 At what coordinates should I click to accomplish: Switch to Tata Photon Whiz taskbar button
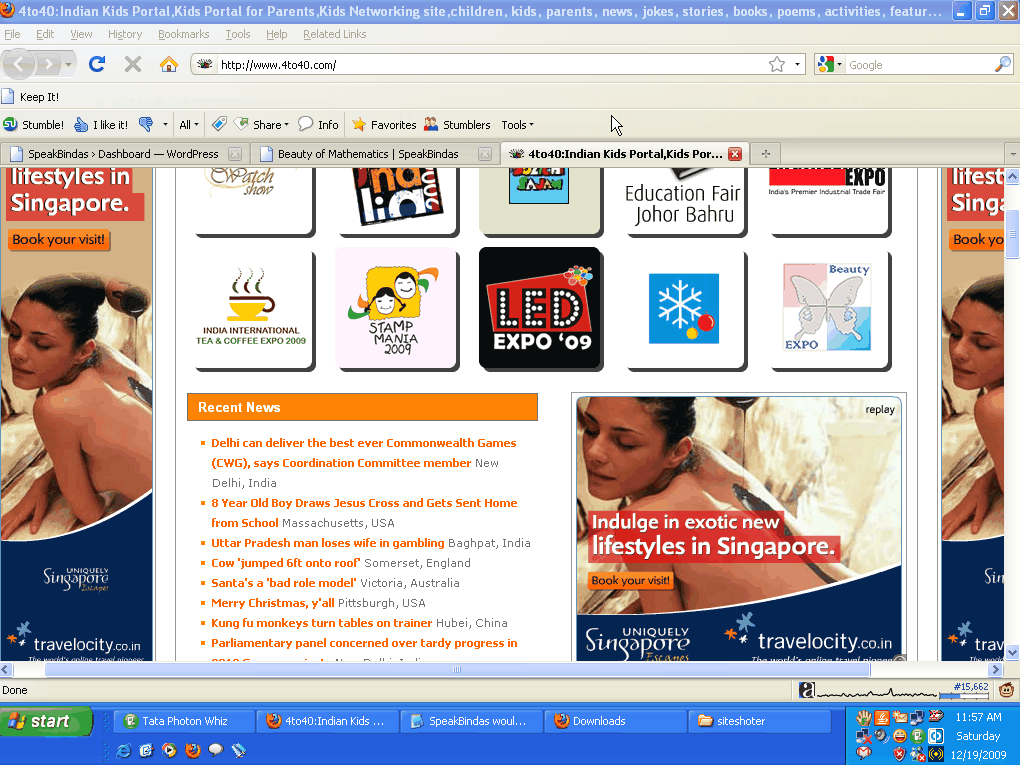(x=184, y=721)
